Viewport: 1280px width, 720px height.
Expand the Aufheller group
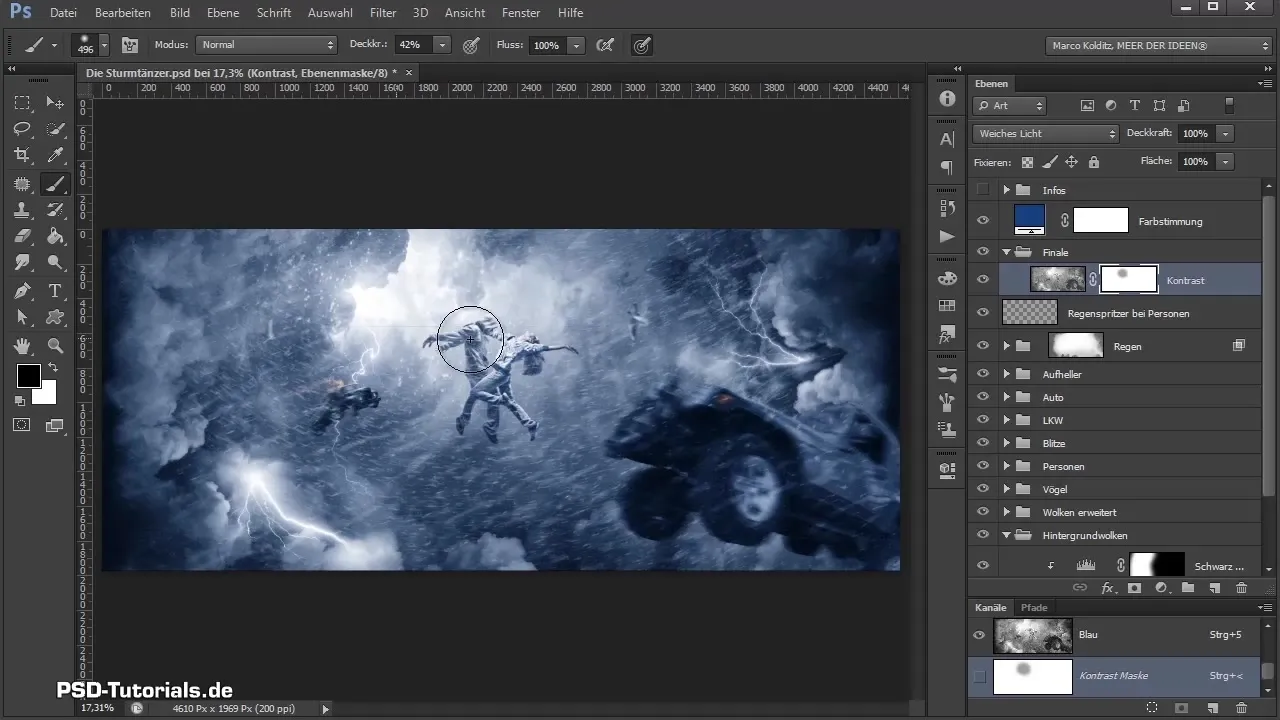coord(1006,374)
